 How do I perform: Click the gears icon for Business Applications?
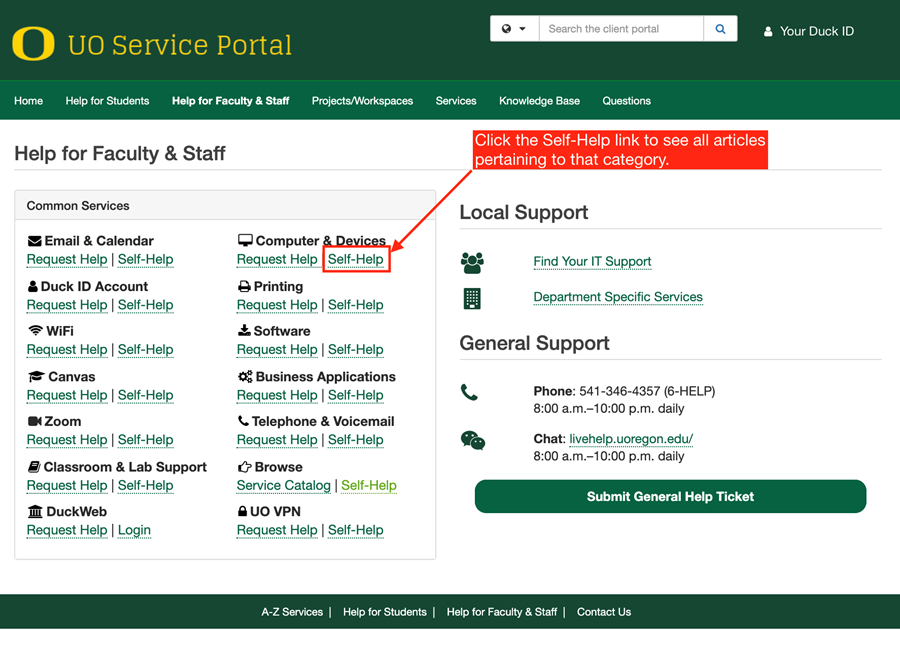pyautogui.click(x=245, y=377)
